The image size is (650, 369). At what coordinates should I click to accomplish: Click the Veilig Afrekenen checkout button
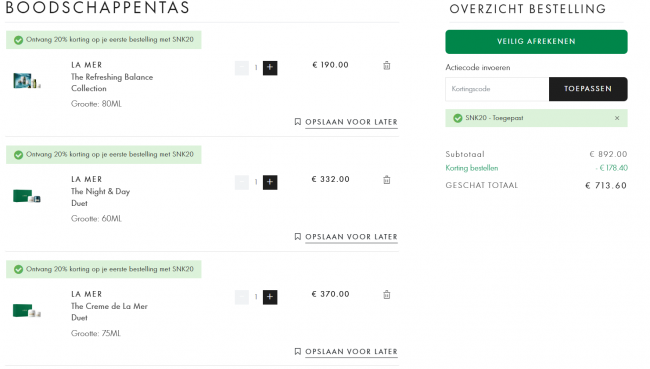point(536,41)
